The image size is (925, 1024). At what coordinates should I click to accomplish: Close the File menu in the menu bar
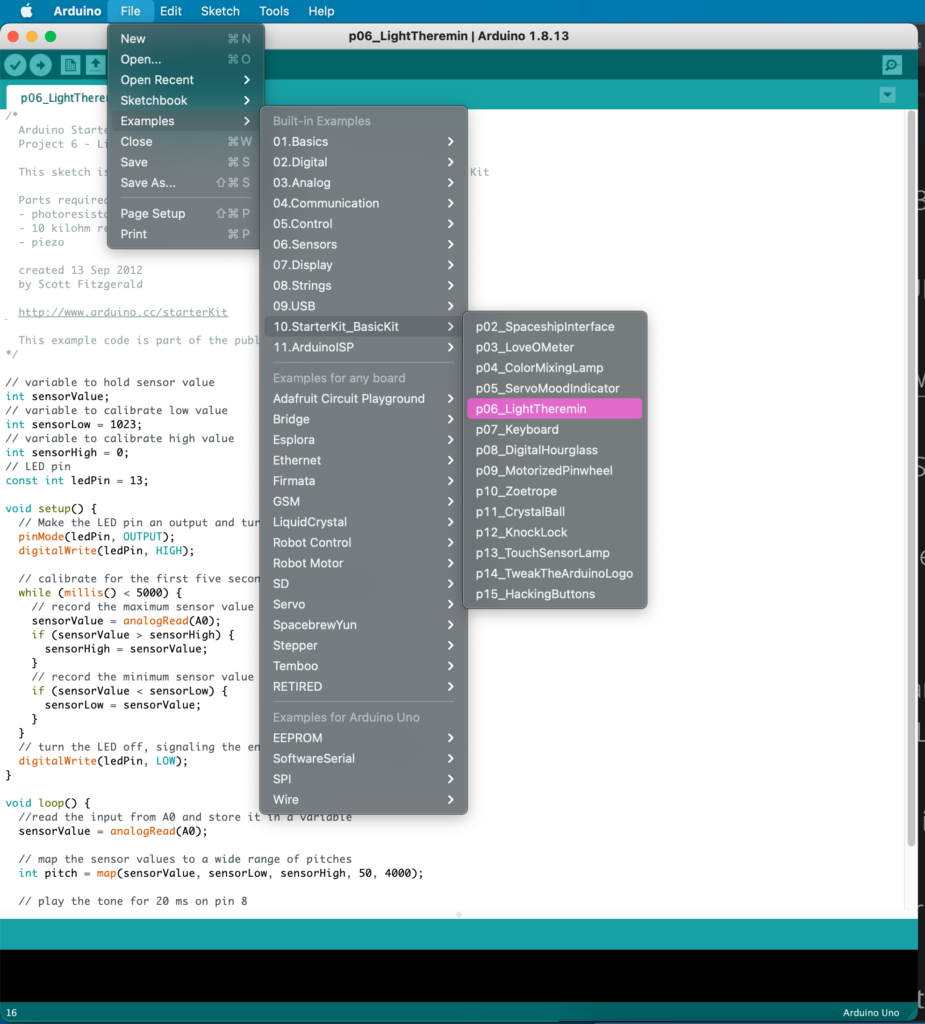(x=130, y=11)
